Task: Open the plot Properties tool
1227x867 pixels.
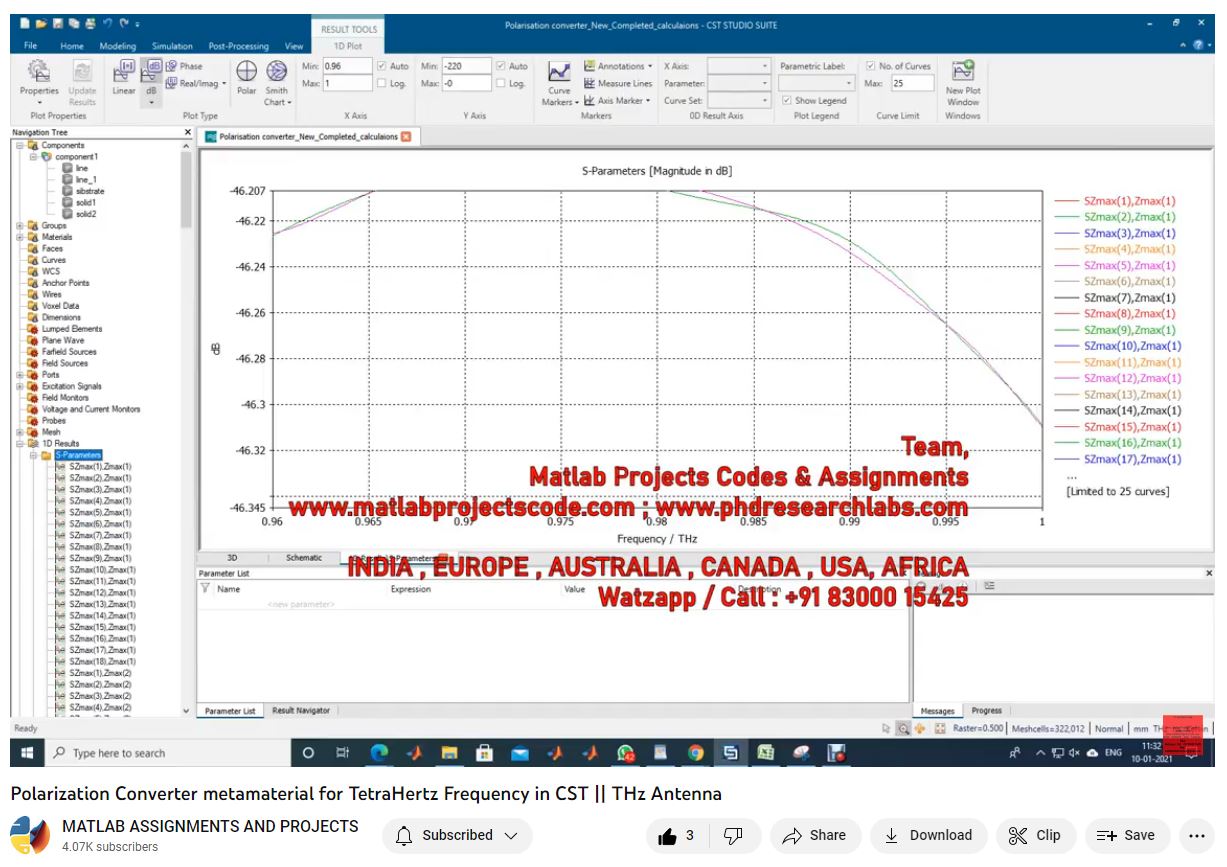Action: [x=39, y=76]
